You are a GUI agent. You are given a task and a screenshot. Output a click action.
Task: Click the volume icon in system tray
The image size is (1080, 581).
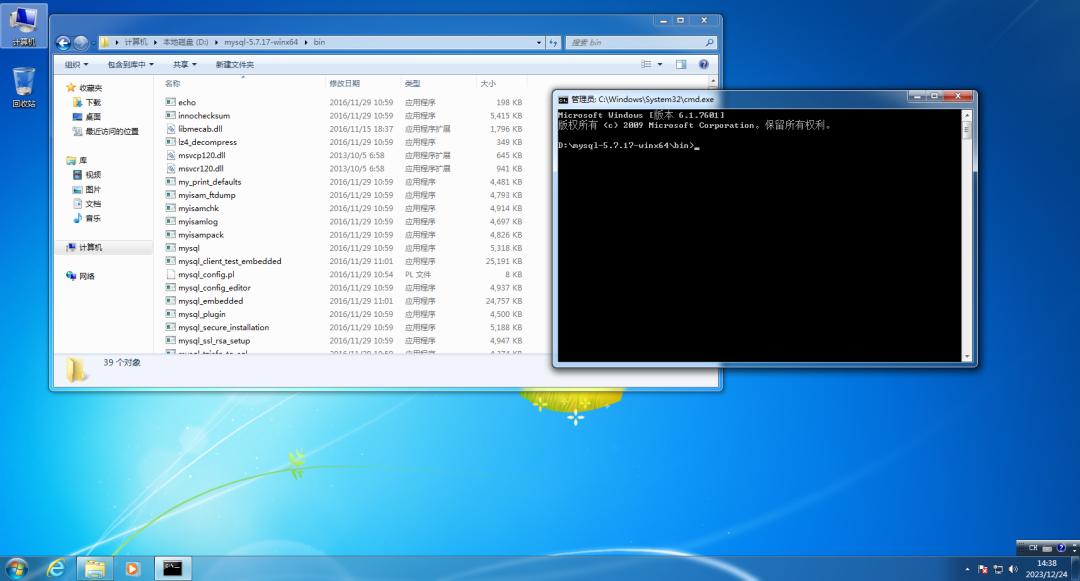click(x=1012, y=569)
